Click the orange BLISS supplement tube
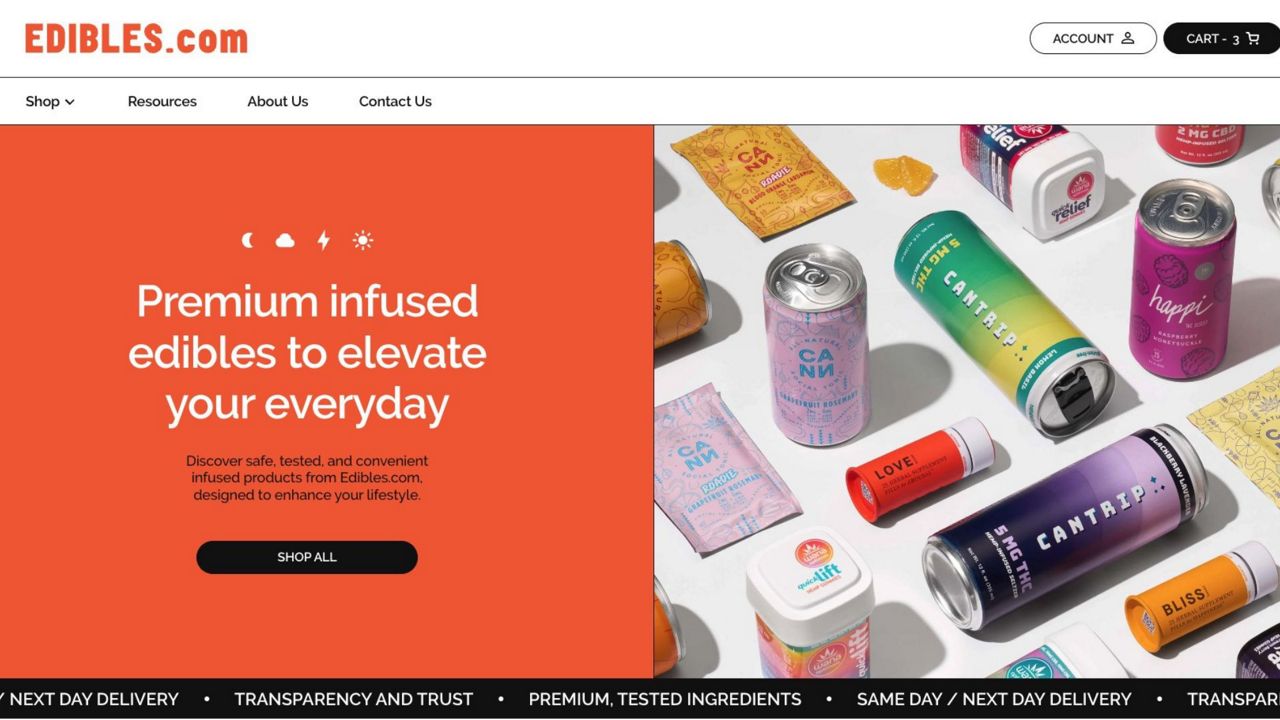 tap(1201, 596)
